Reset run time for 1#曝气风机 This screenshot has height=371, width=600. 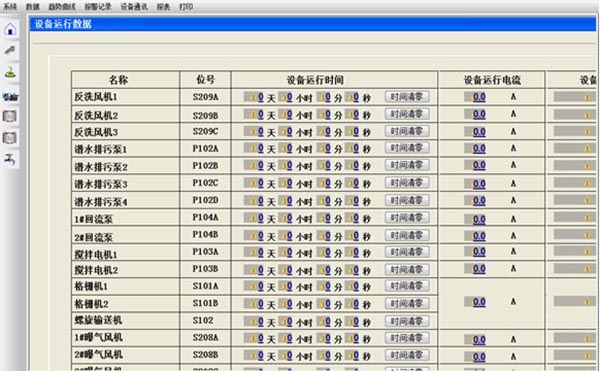point(407,338)
